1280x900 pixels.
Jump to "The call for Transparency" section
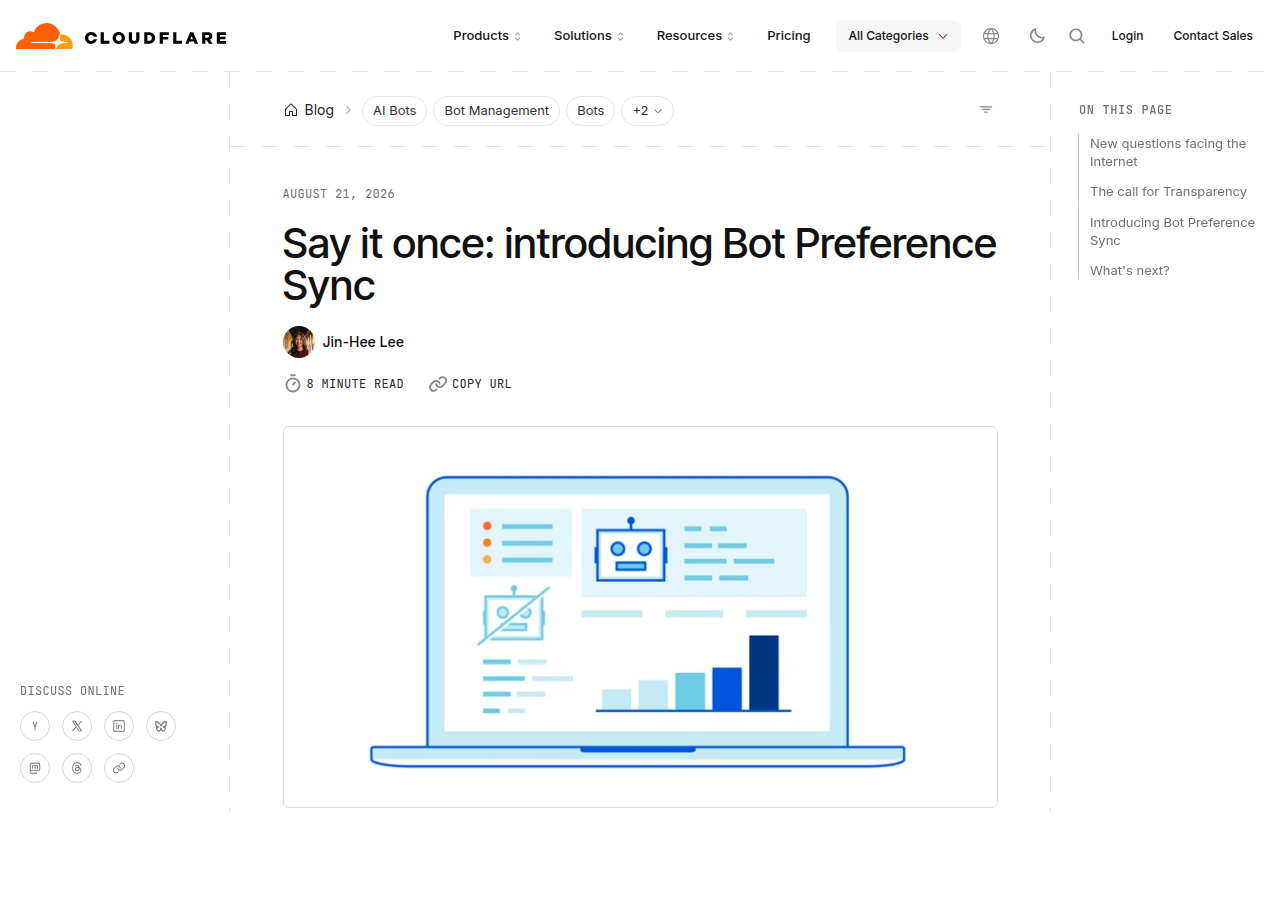[x=1168, y=192]
